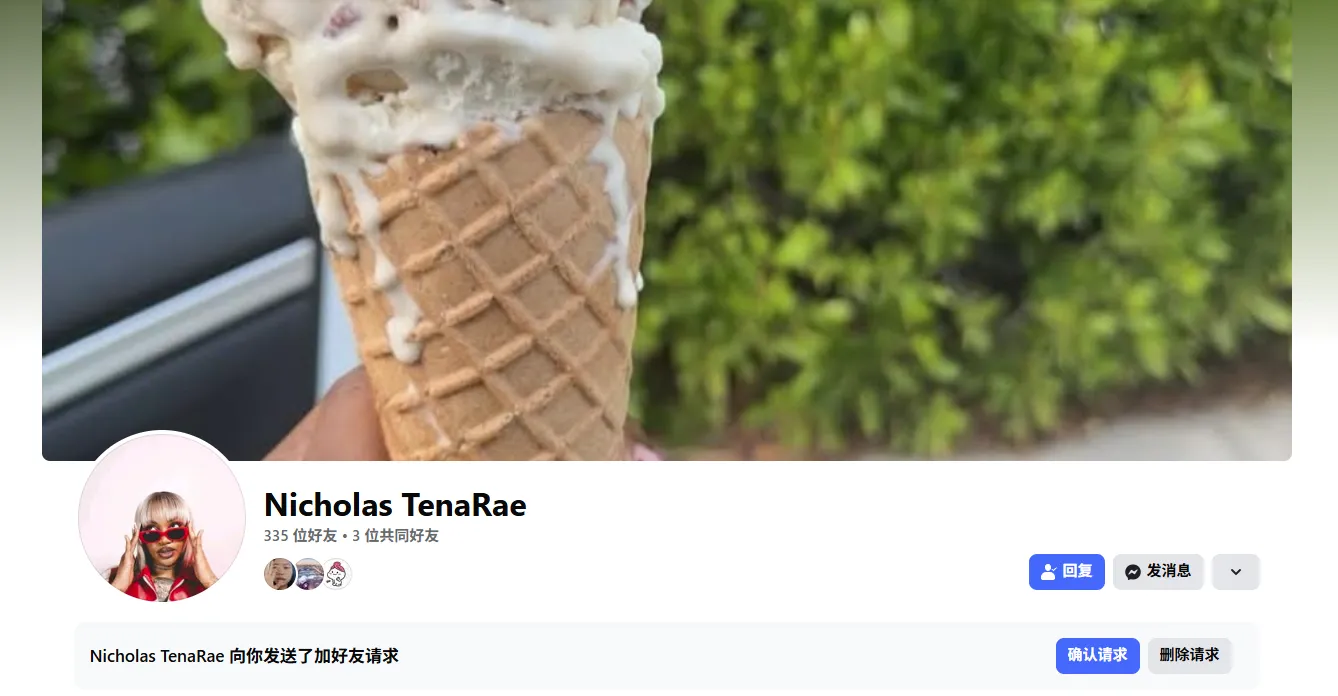Open the 335 位好友 friends list
The image size is (1338, 696).
click(300, 536)
